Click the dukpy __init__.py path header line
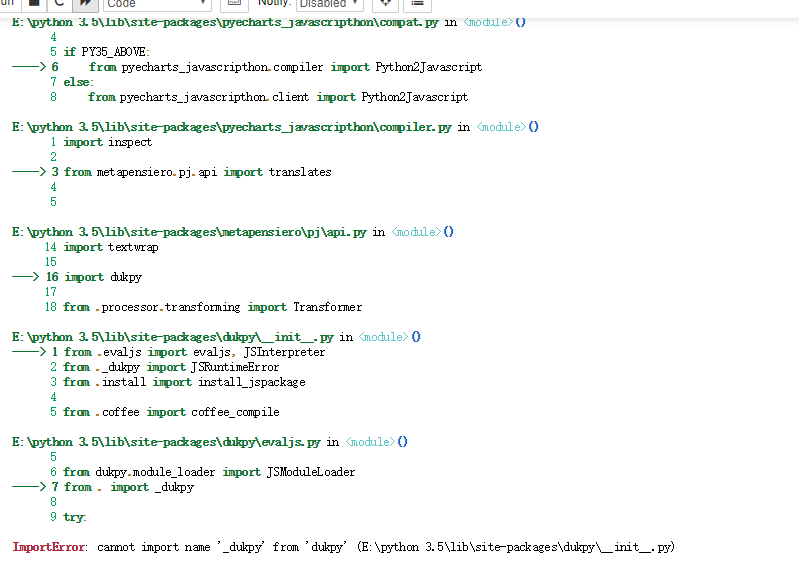This screenshot has height=562, width=799. point(216,337)
